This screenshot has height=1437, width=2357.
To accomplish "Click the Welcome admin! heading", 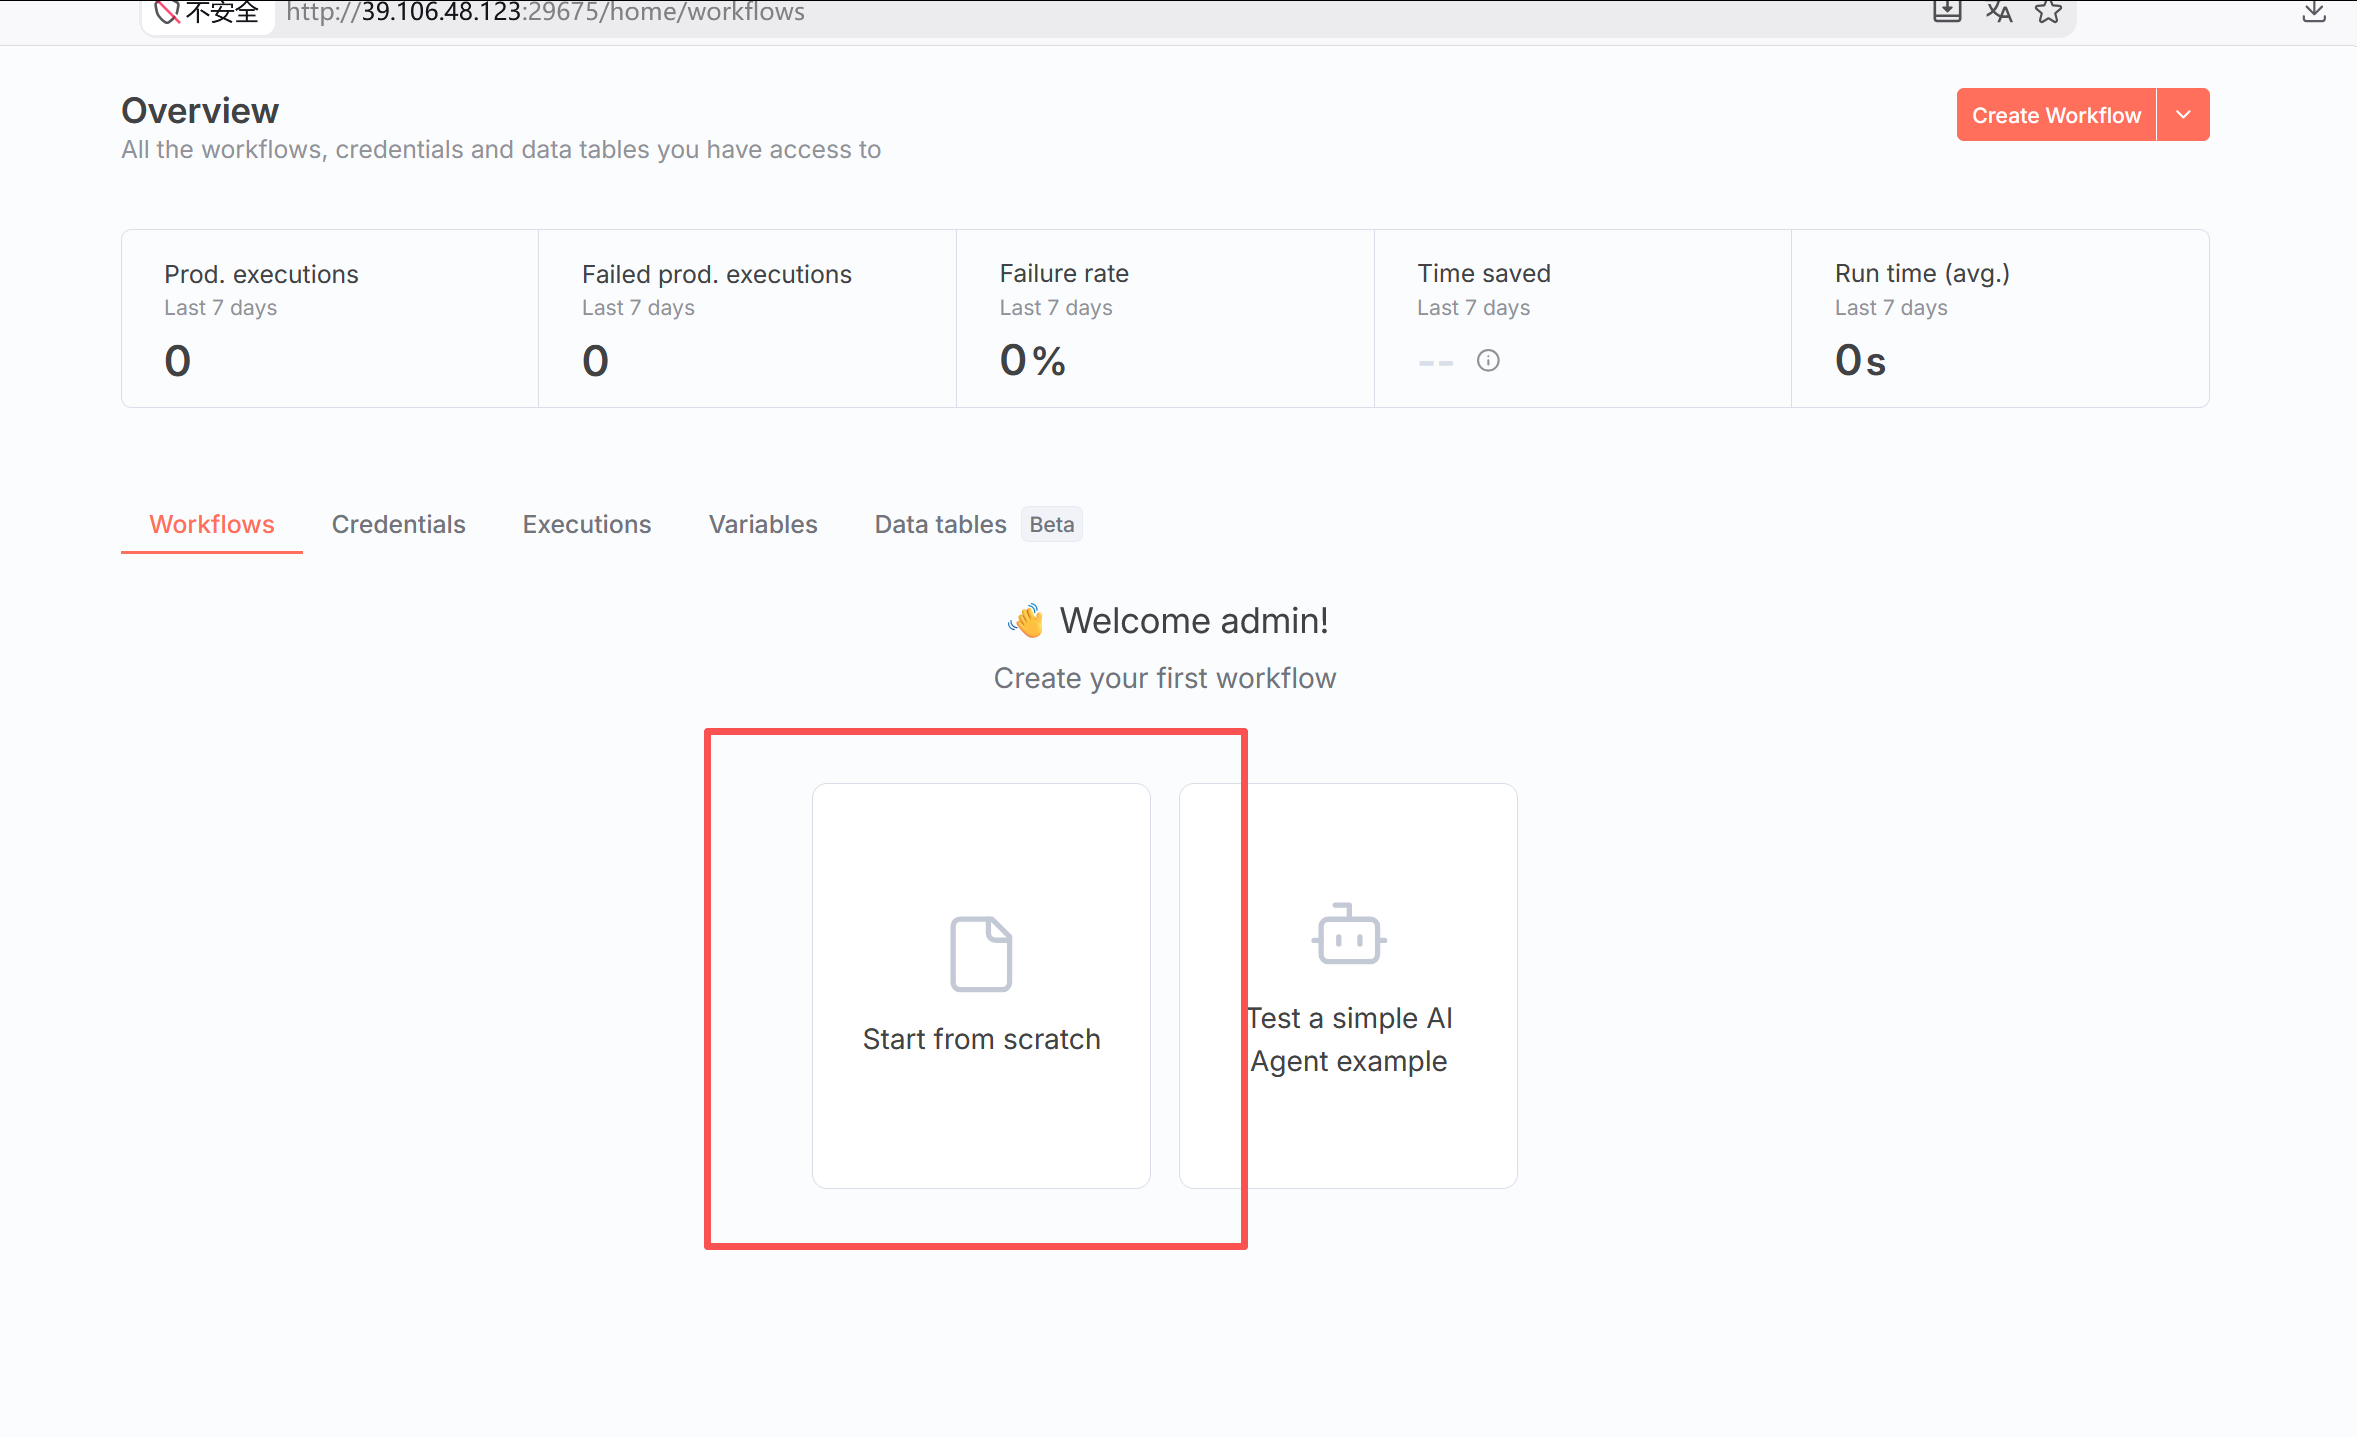I will pyautogui.click(x=1194, y=621).
